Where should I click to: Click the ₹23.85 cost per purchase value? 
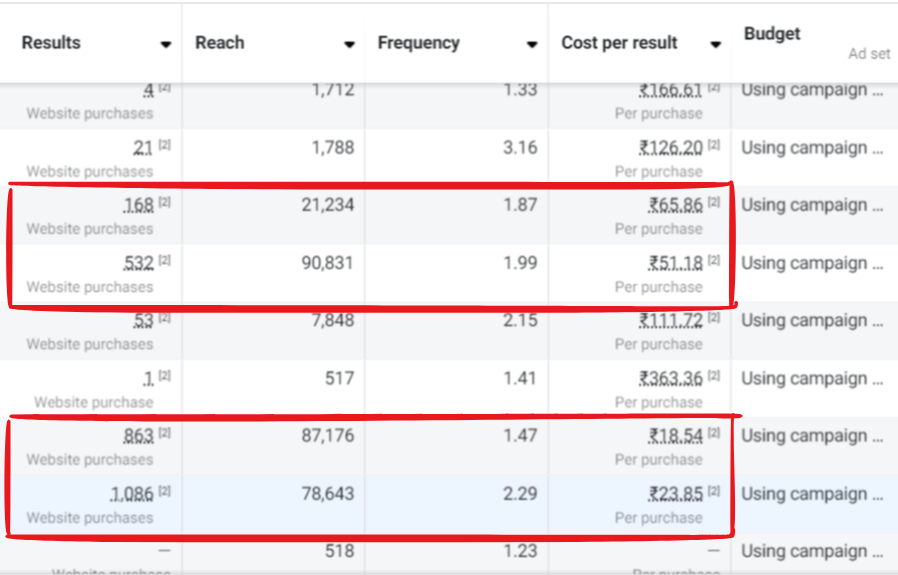675,494
